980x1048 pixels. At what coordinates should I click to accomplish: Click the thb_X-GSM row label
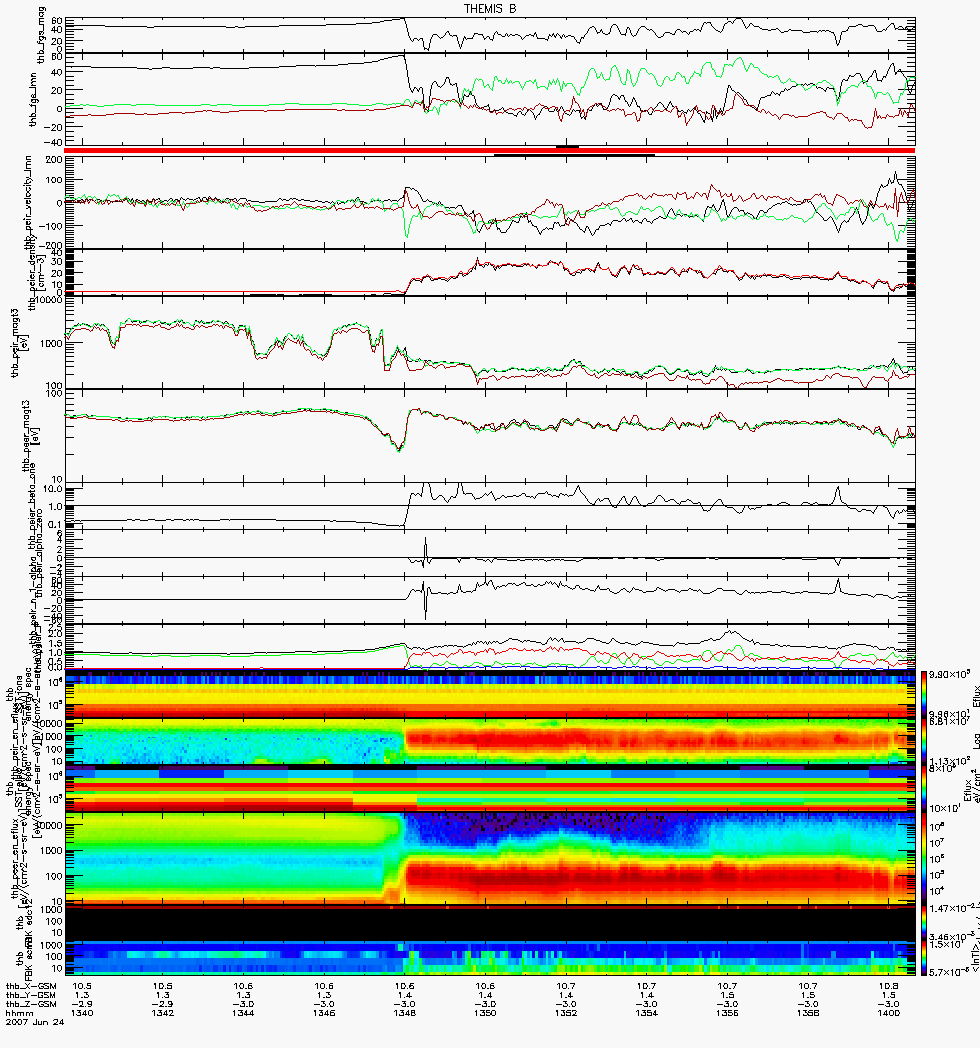(x=31, y=986)
